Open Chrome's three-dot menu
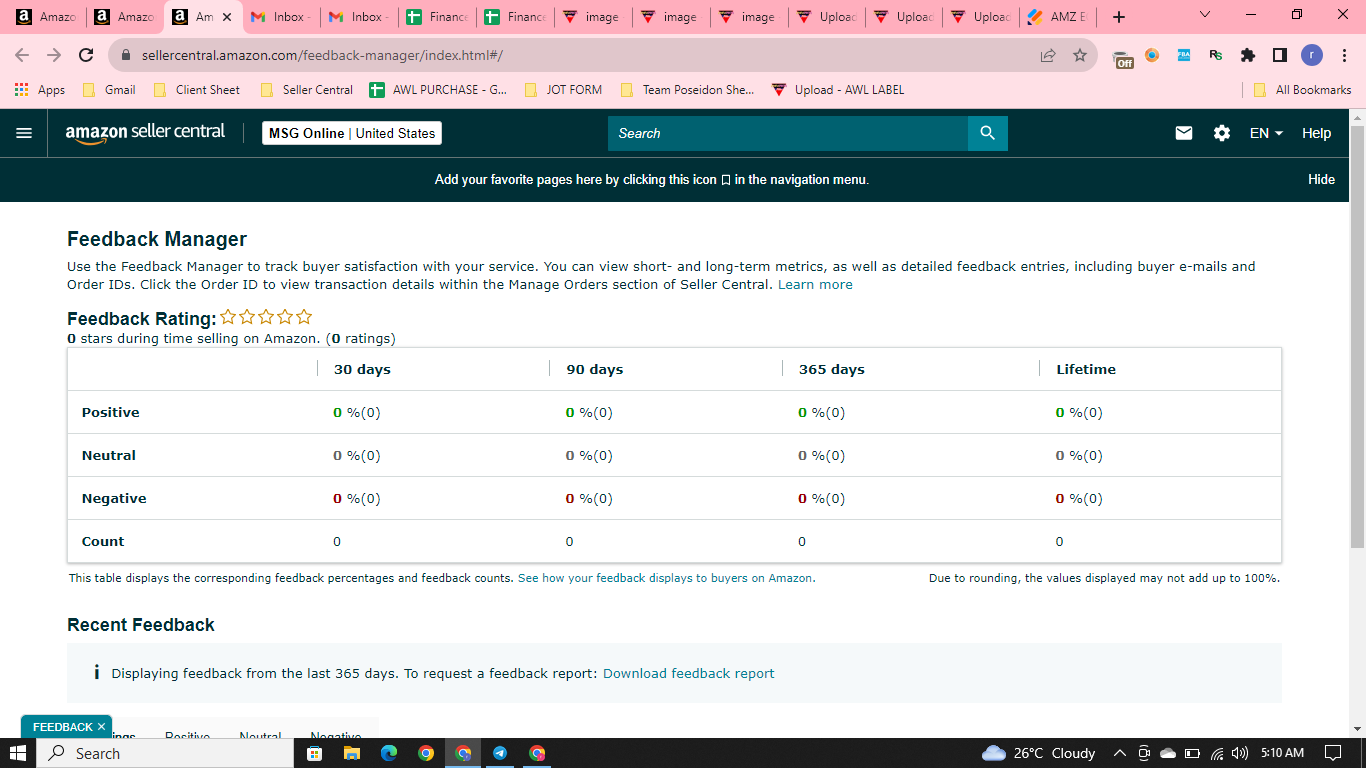The image size is (1366, 768). (1344, 55)
